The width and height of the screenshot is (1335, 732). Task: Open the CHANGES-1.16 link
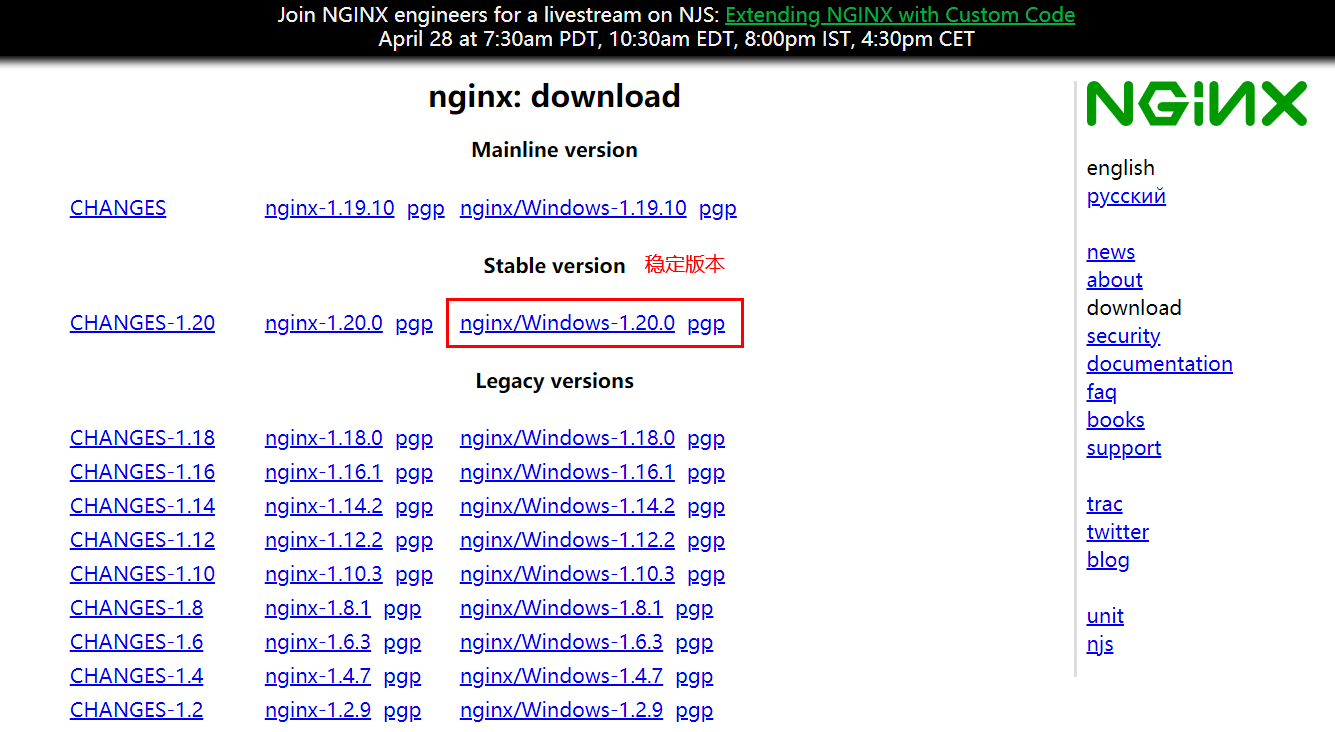point(142,472)
